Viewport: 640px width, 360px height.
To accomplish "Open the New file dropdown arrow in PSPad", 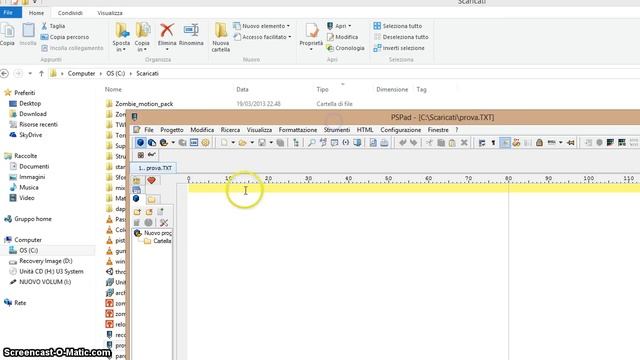I will (233, 143).
